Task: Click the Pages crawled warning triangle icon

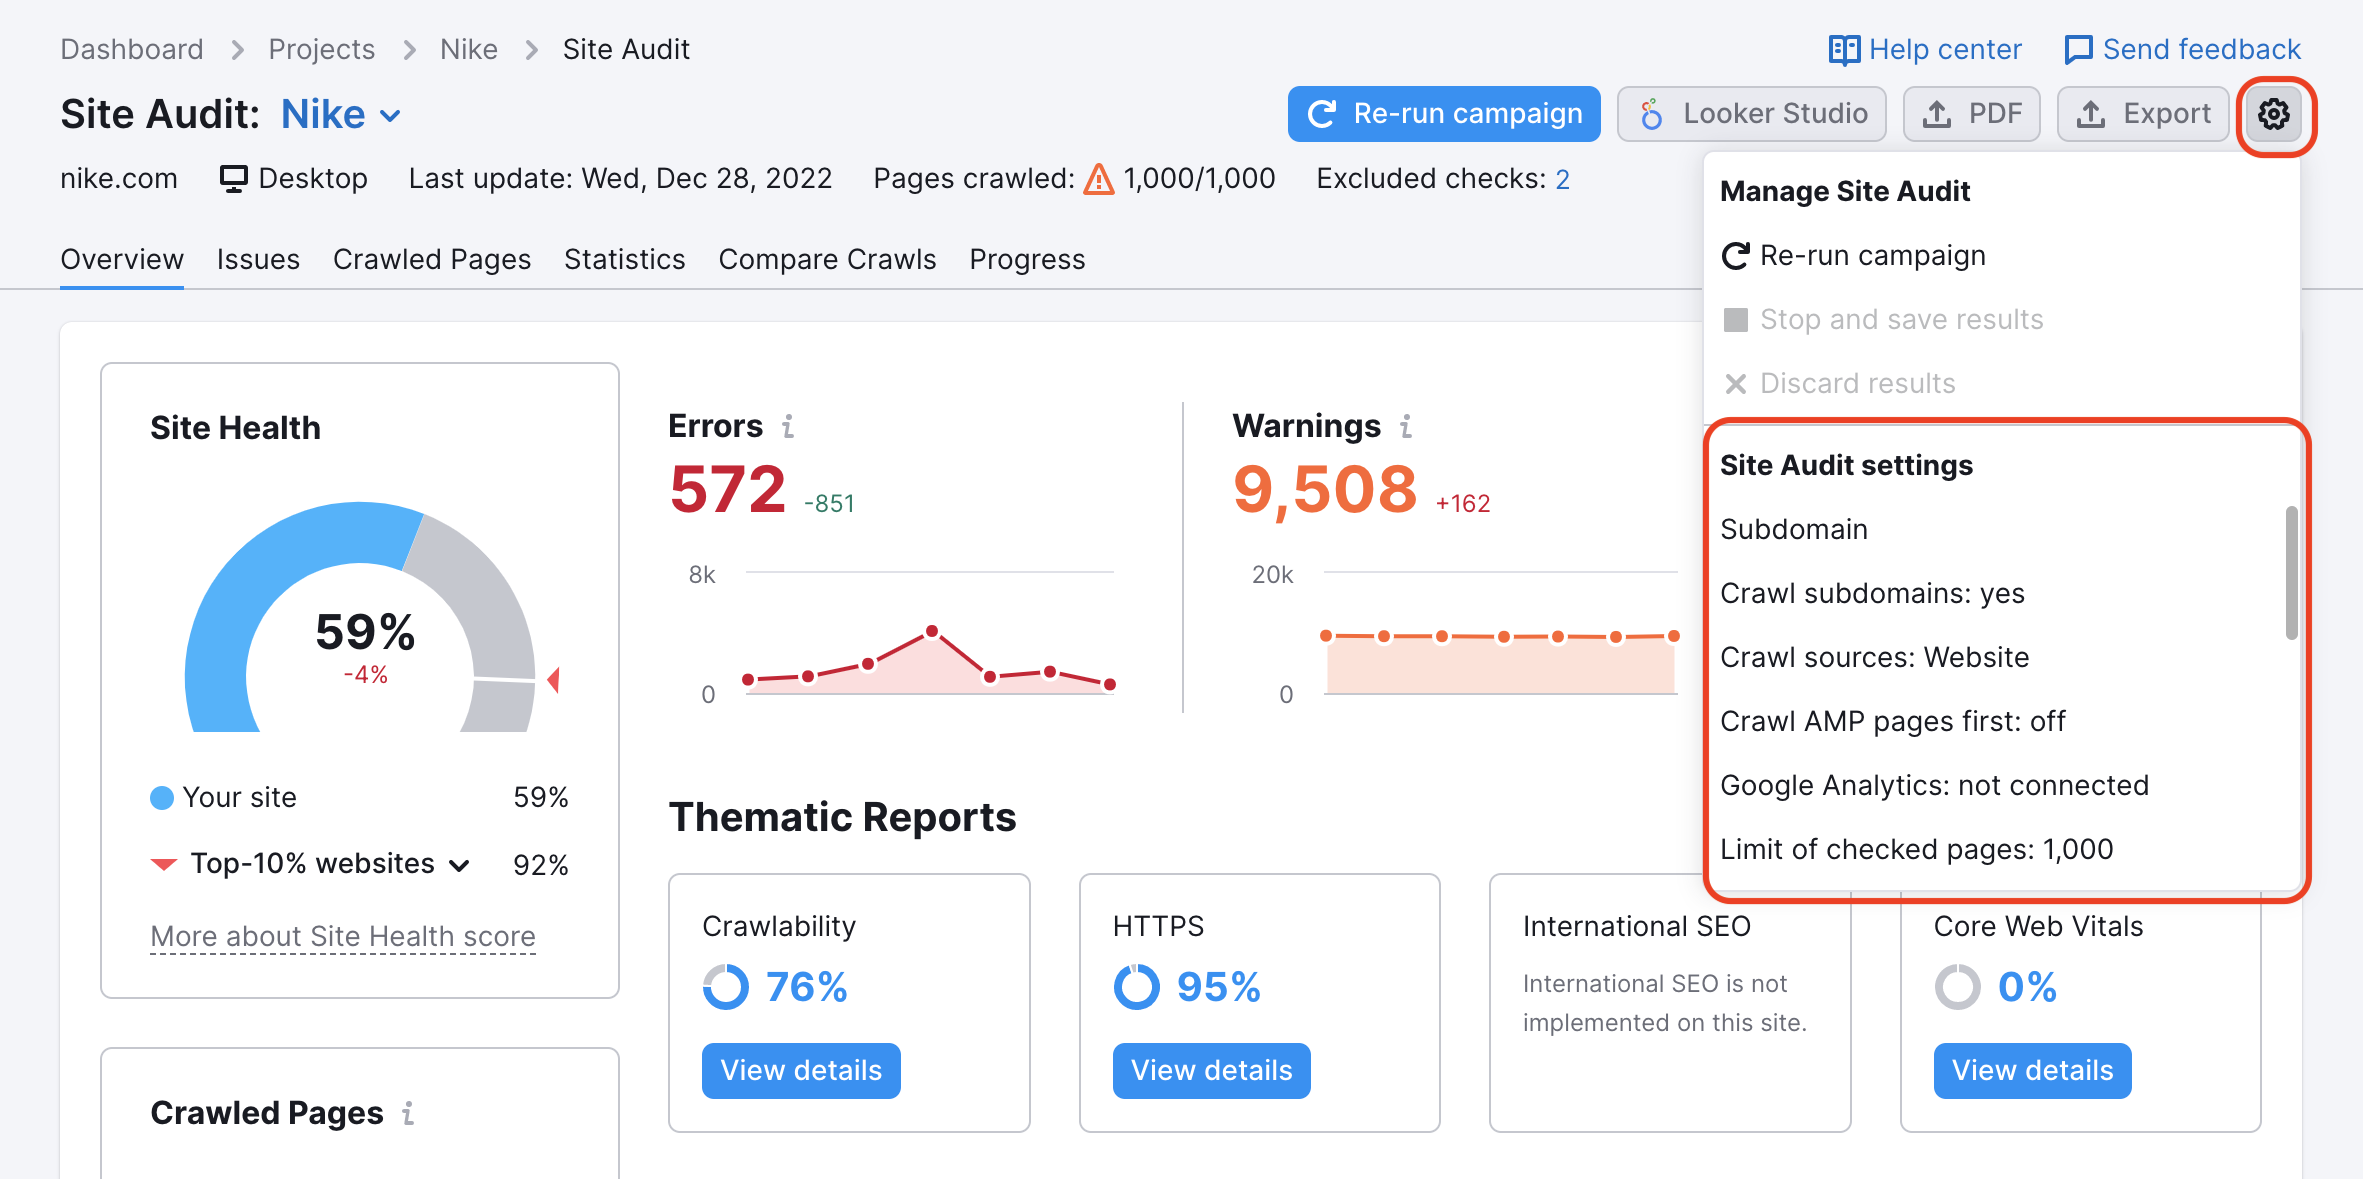Action: pos(1099,179)
